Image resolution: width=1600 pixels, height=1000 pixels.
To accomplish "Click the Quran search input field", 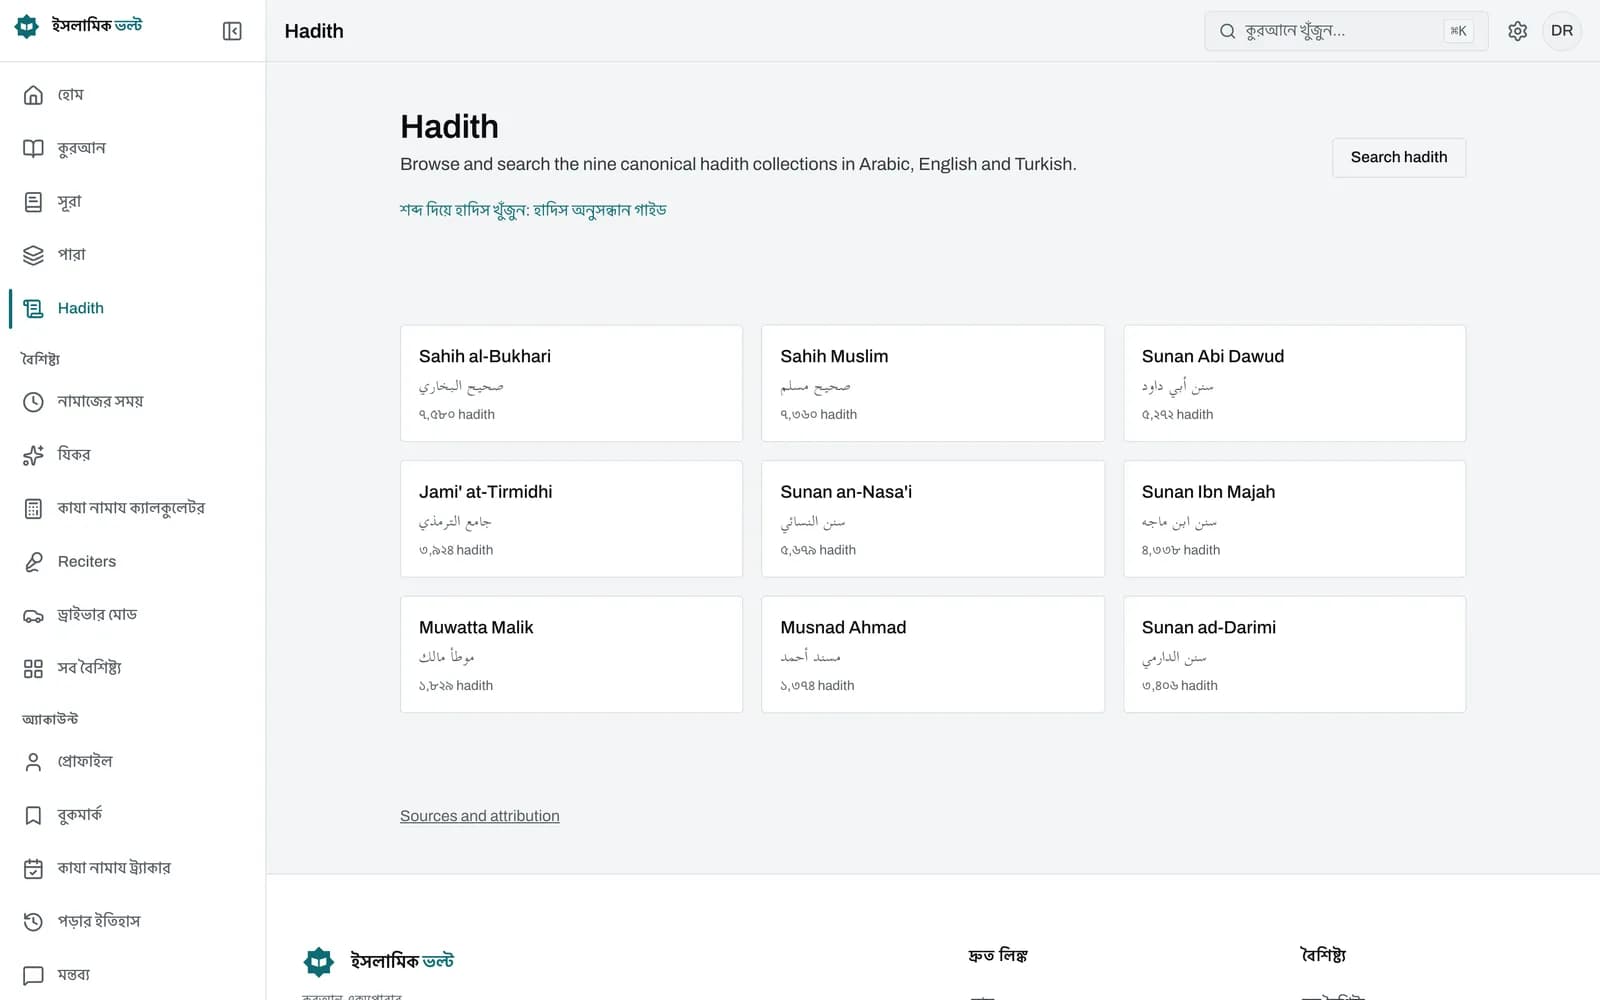I will (x=1346, y=31).
